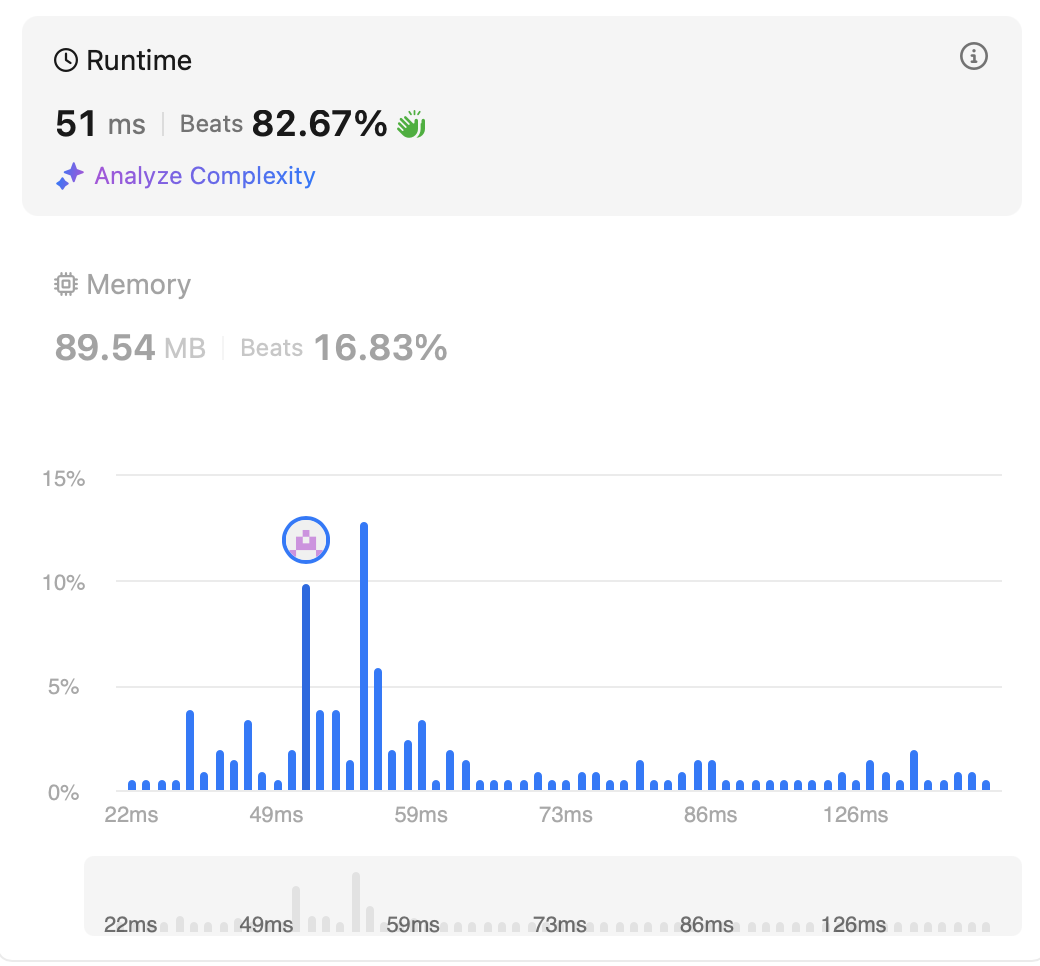The width and height of the screenshot is (1040, 966).
Task: Click the 73ms label in the overview strip
Action: 561,924
